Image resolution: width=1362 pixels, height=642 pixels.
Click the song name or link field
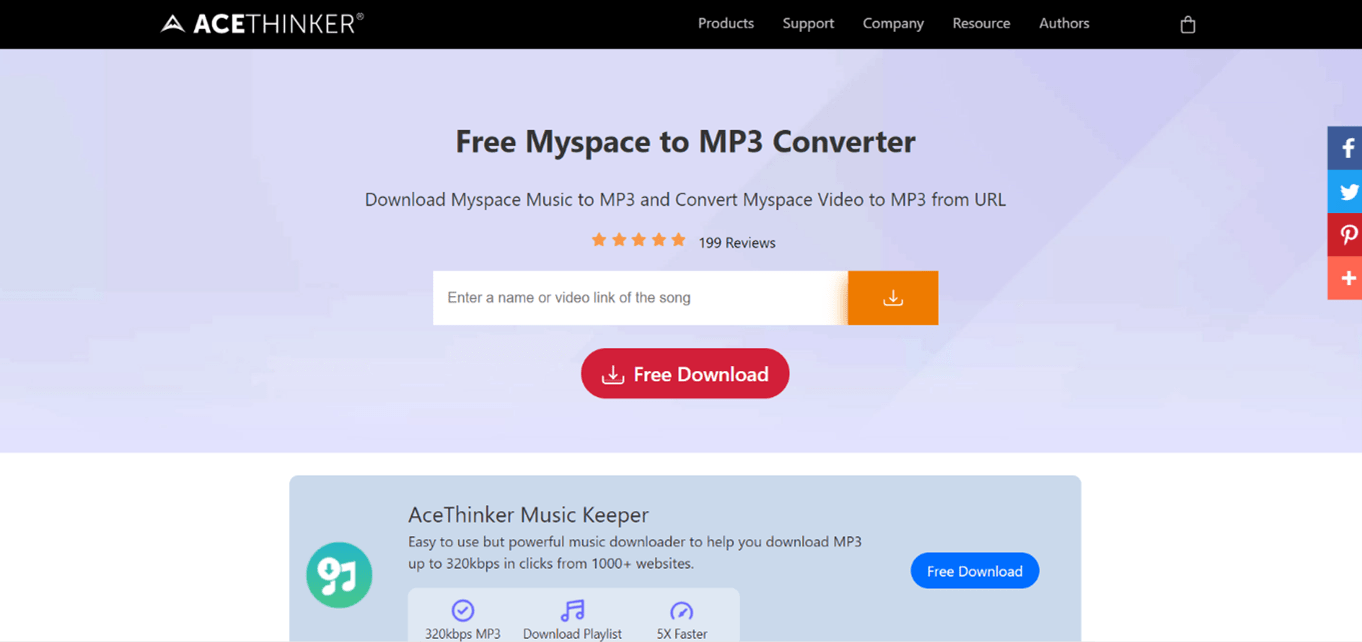(x=640, y=298)
